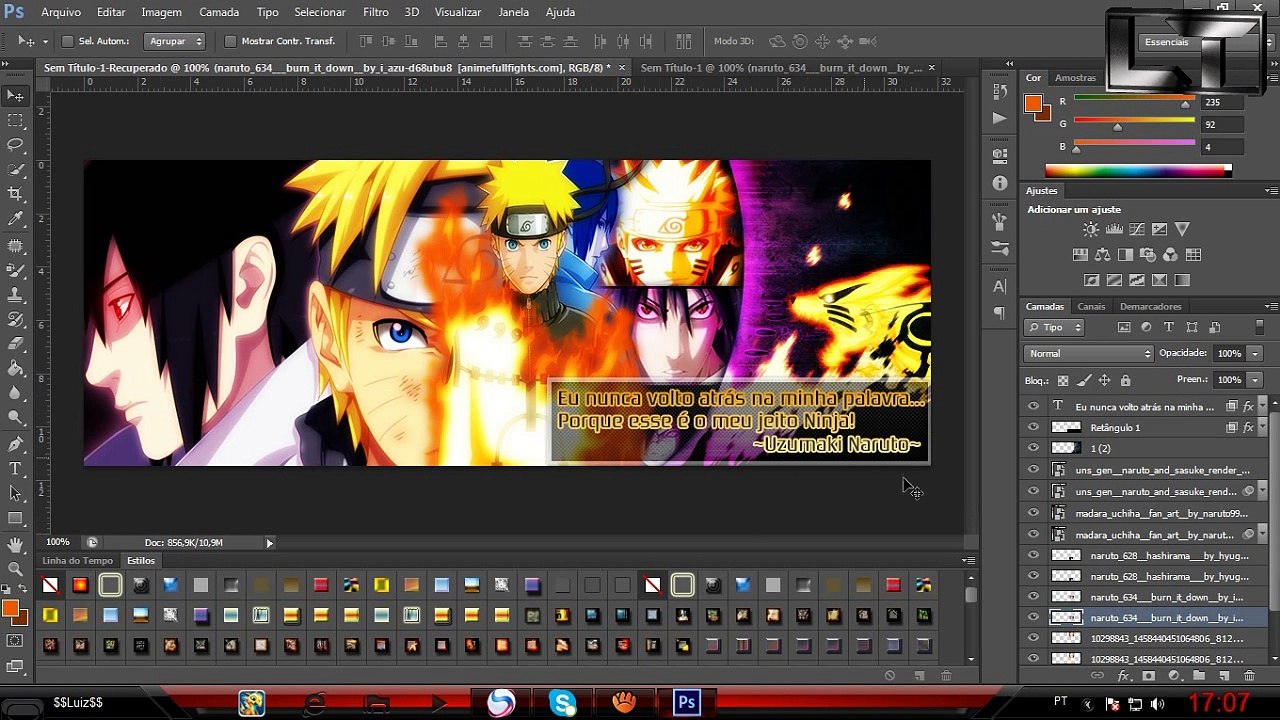
Task: Lock layer position icon
Action: click(x=1104, y=380)
